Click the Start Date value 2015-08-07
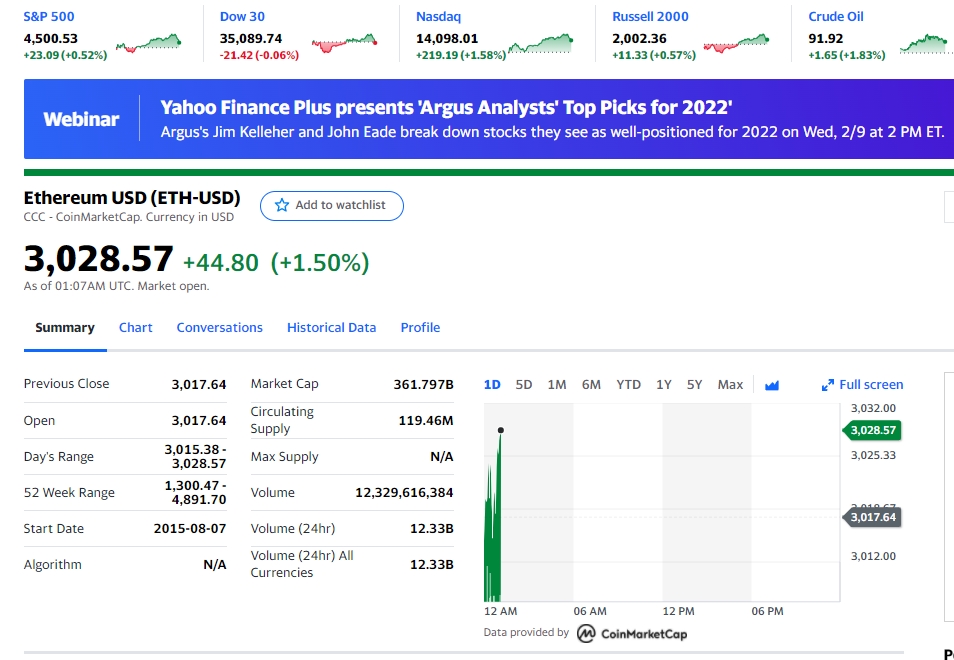This screenshot has width=954, height=660. point(190,529)
